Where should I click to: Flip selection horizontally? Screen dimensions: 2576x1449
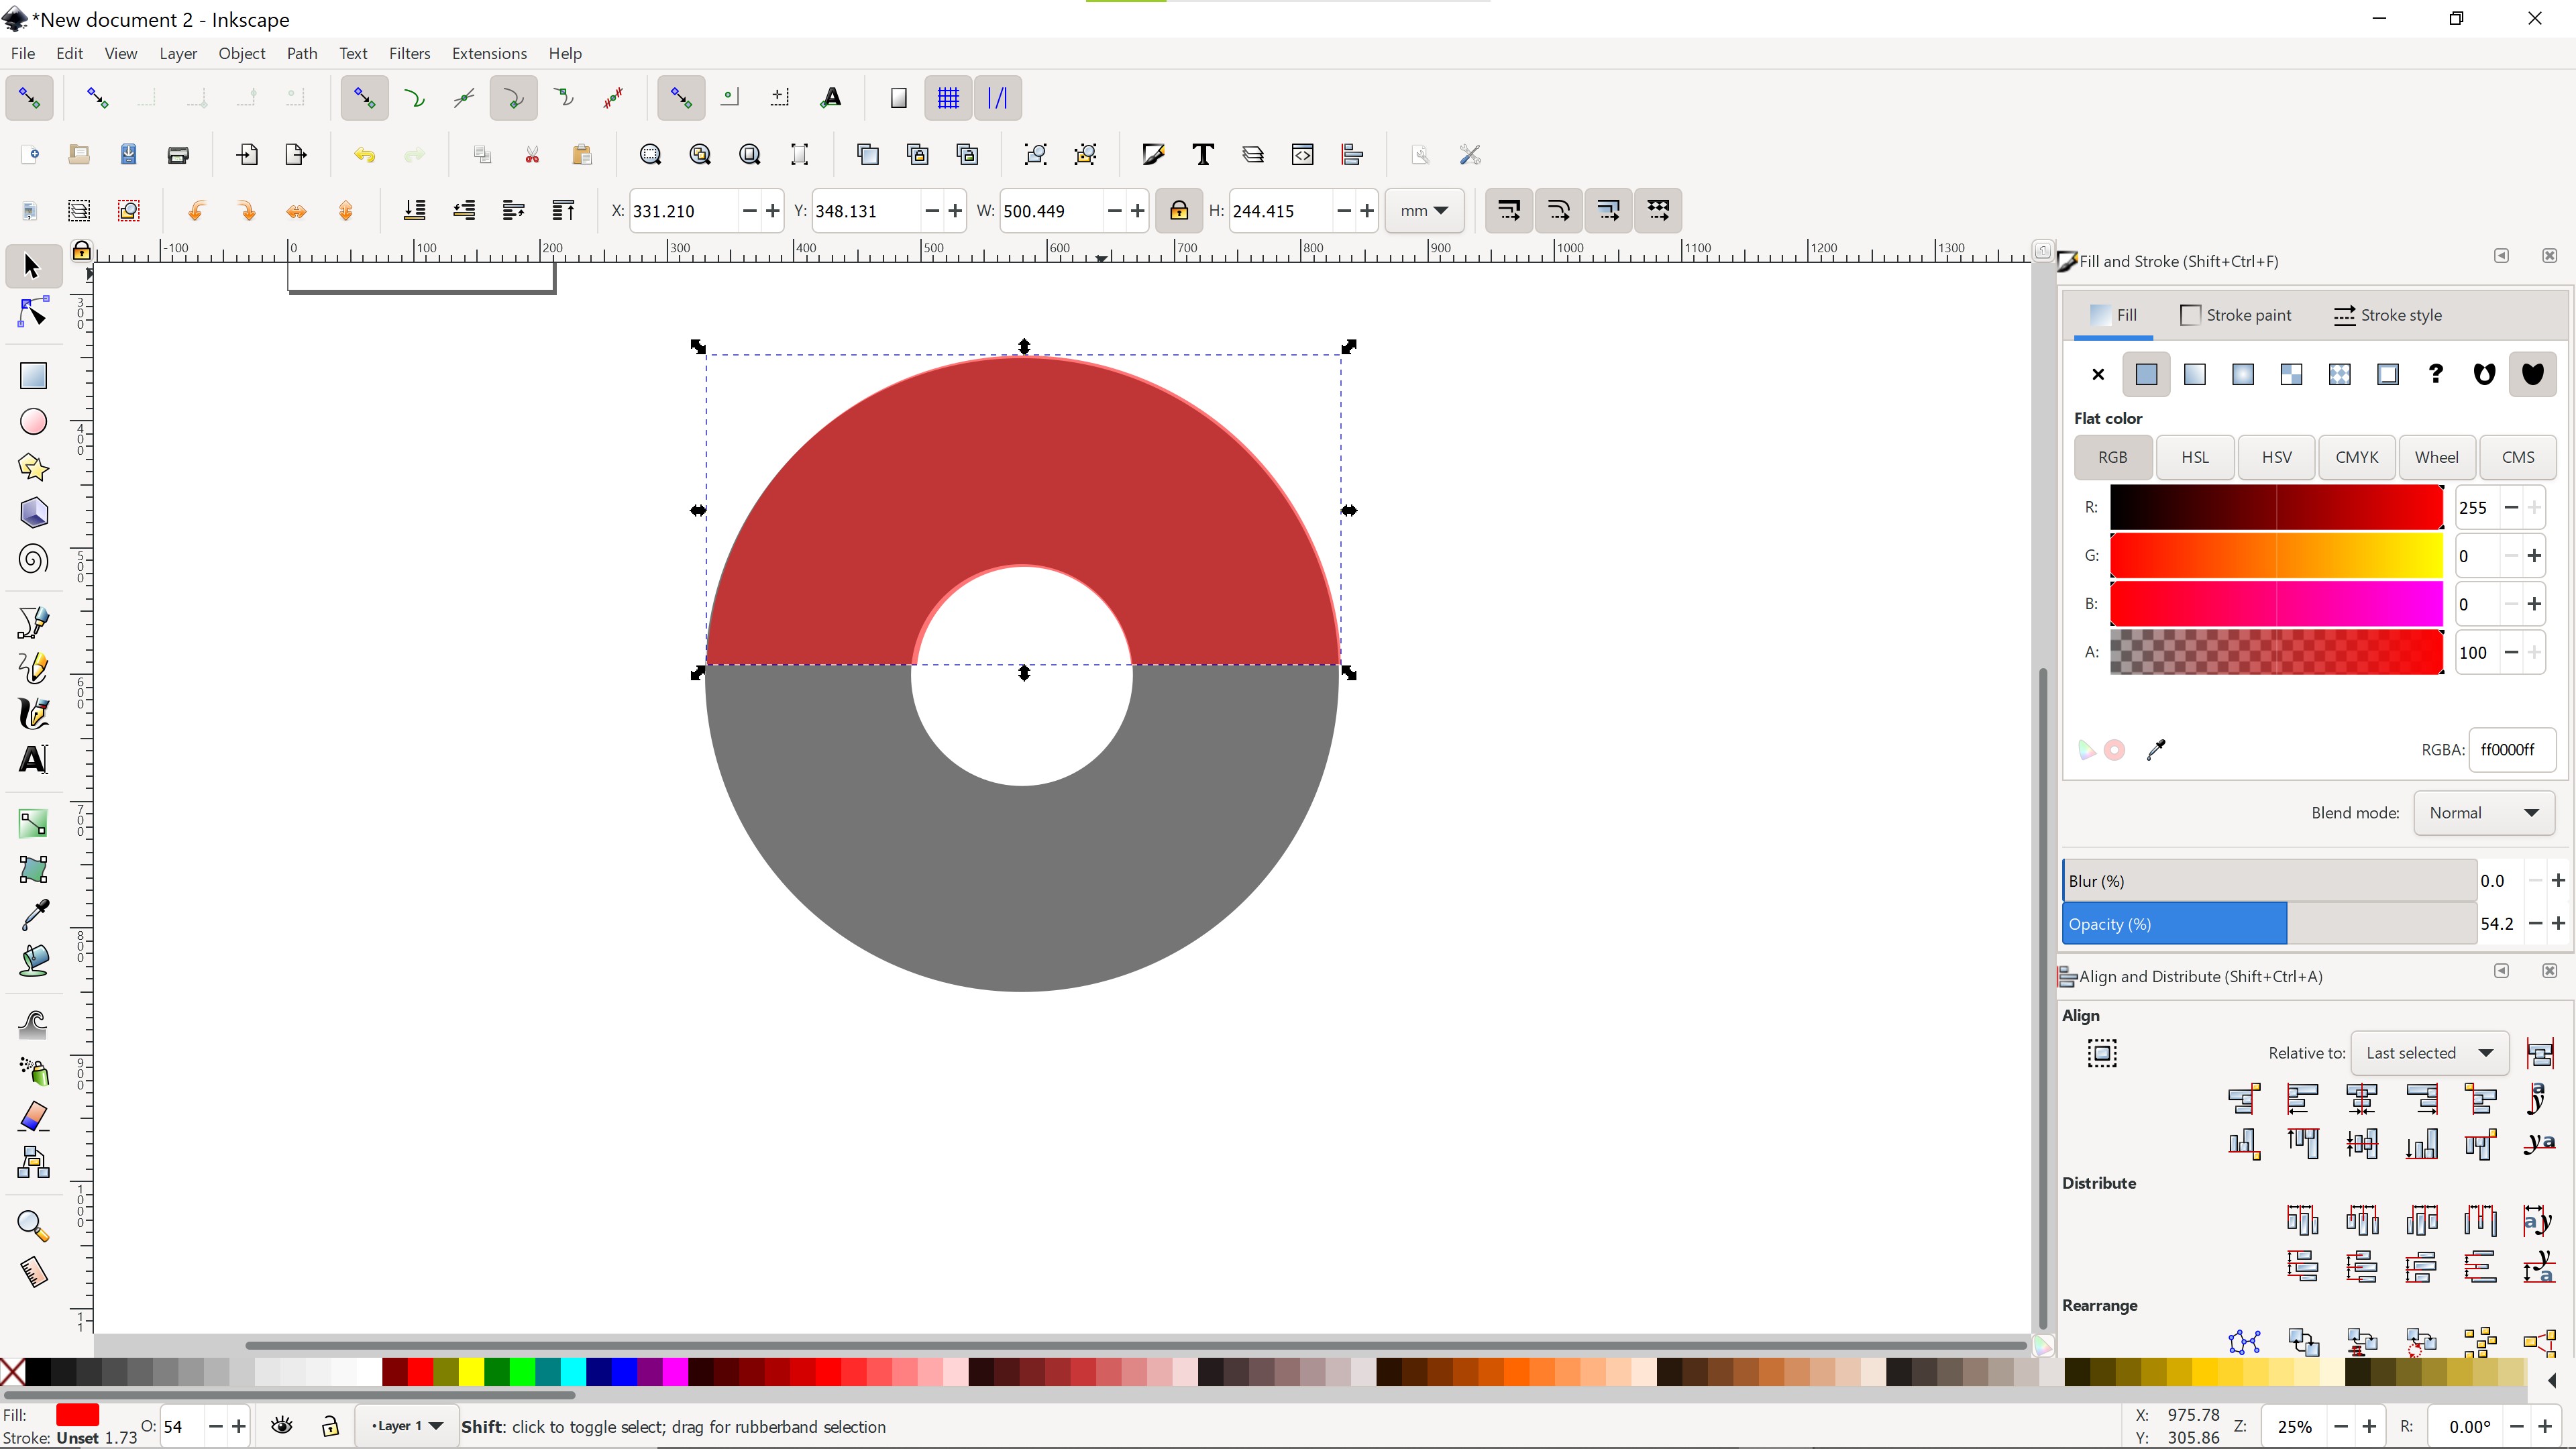296,211
